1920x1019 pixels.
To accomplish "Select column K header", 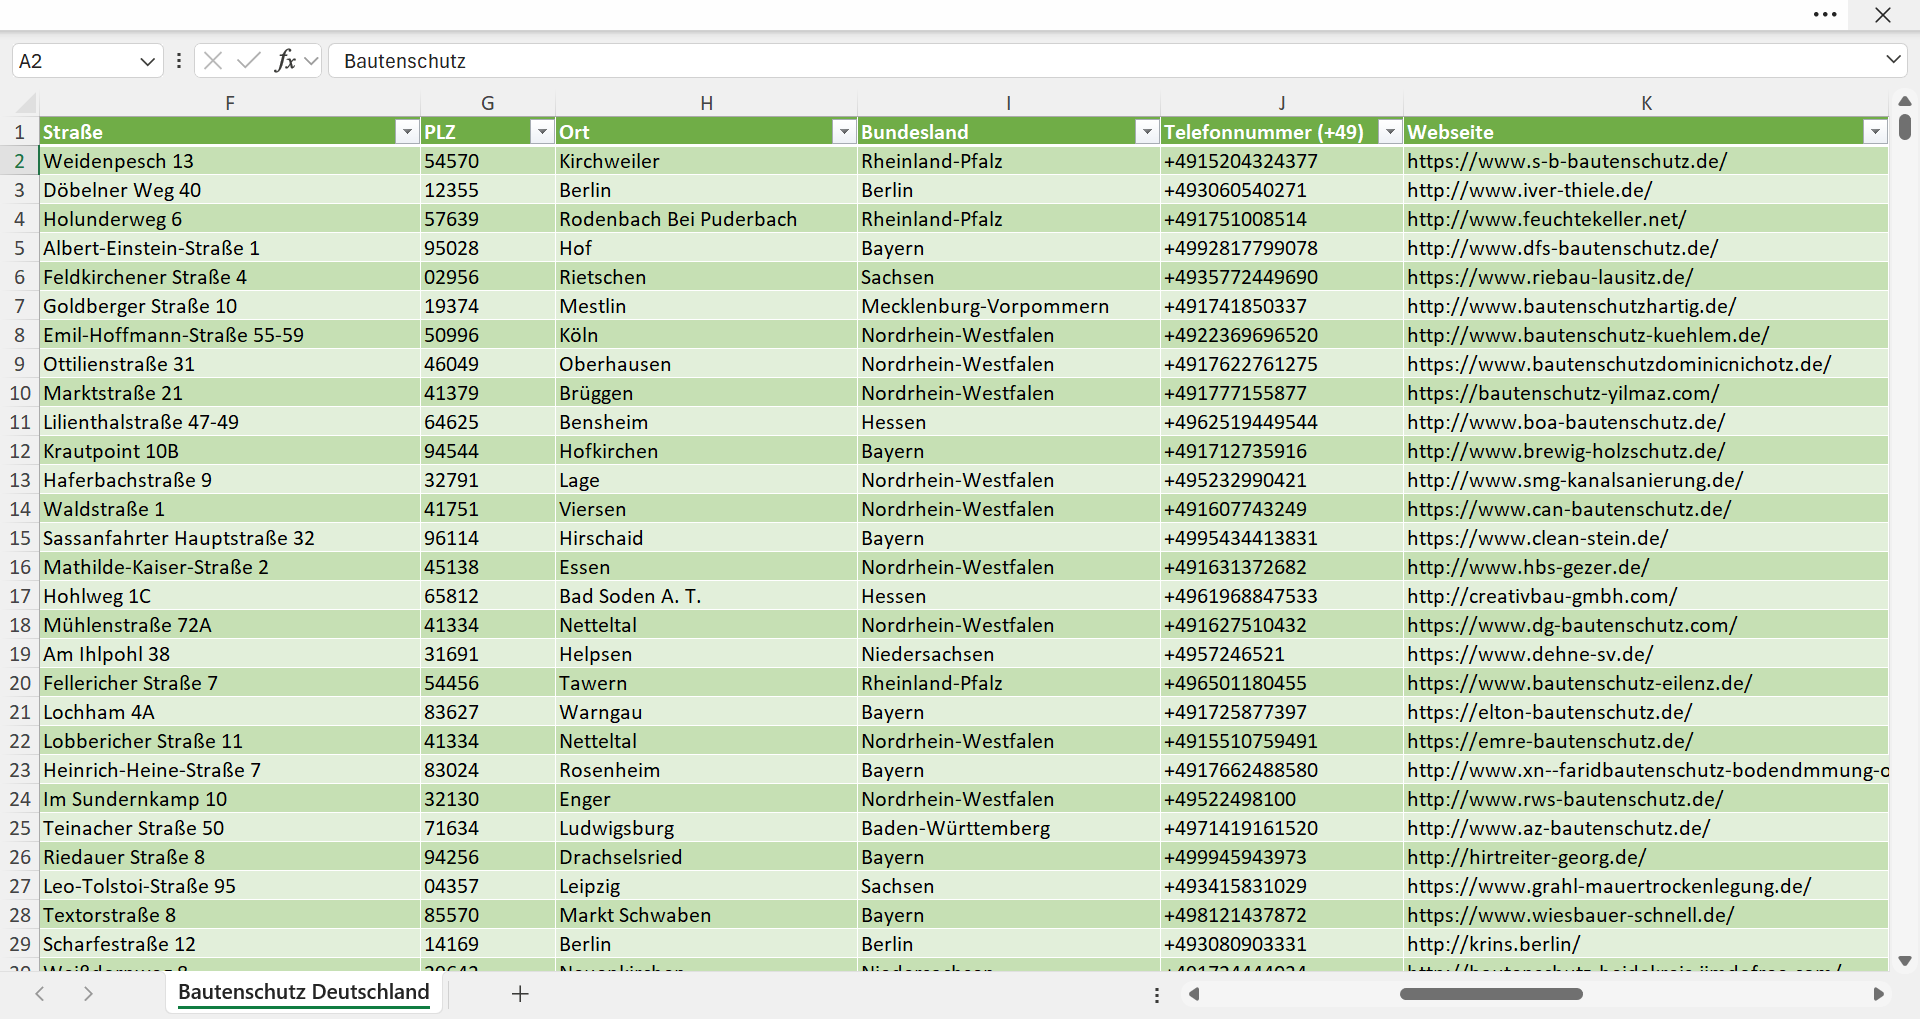I will pos(1646,103).
